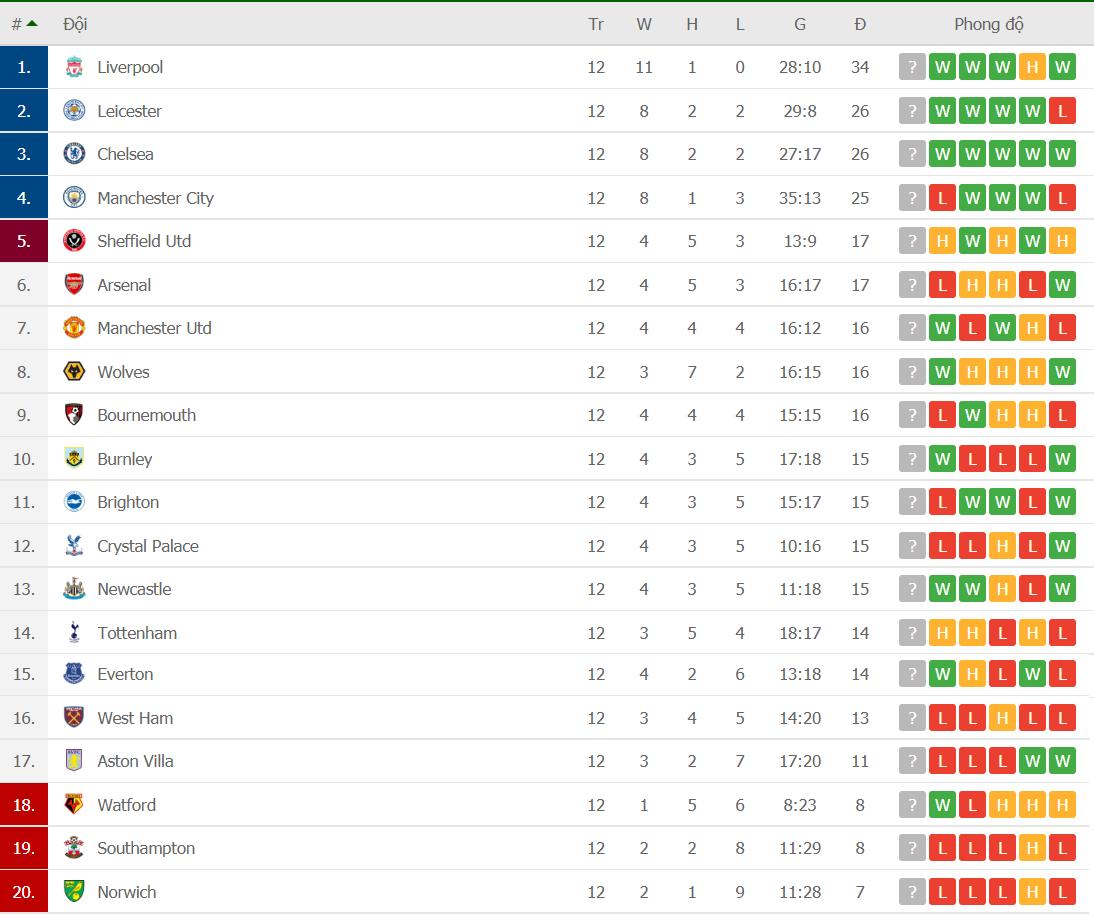Sort by the G goals column header
Image resolution: width=1094 pixels, height=918 pixels.
(800, 24)
